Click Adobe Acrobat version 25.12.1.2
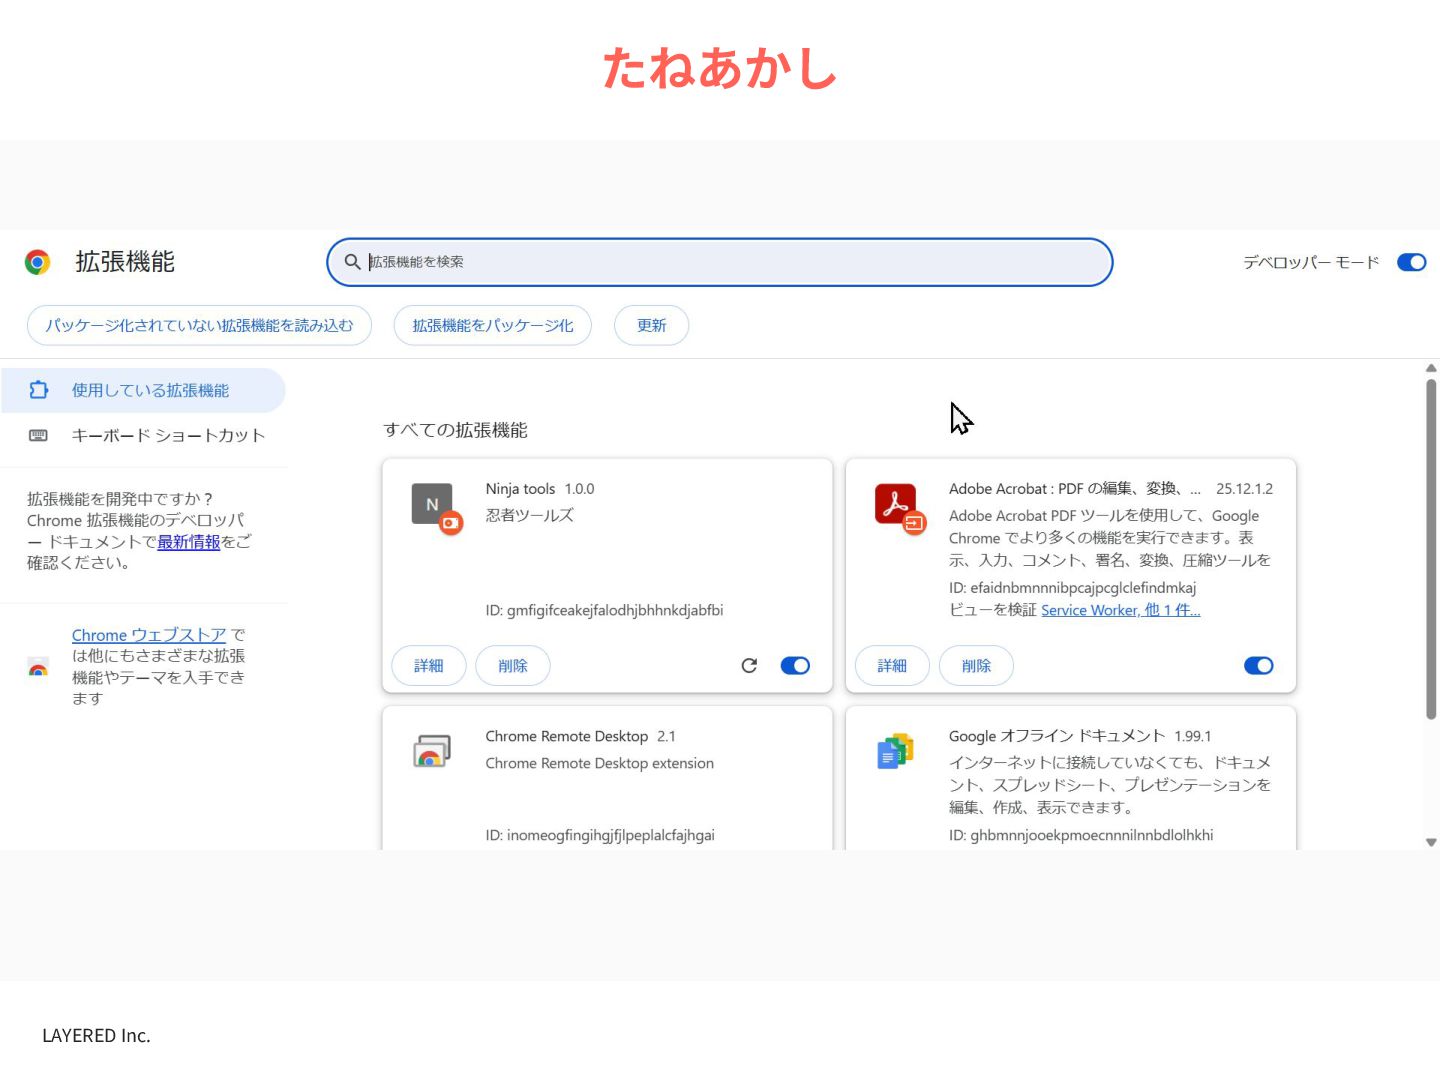The image size is (1440, 1080). coord(1244,489)
